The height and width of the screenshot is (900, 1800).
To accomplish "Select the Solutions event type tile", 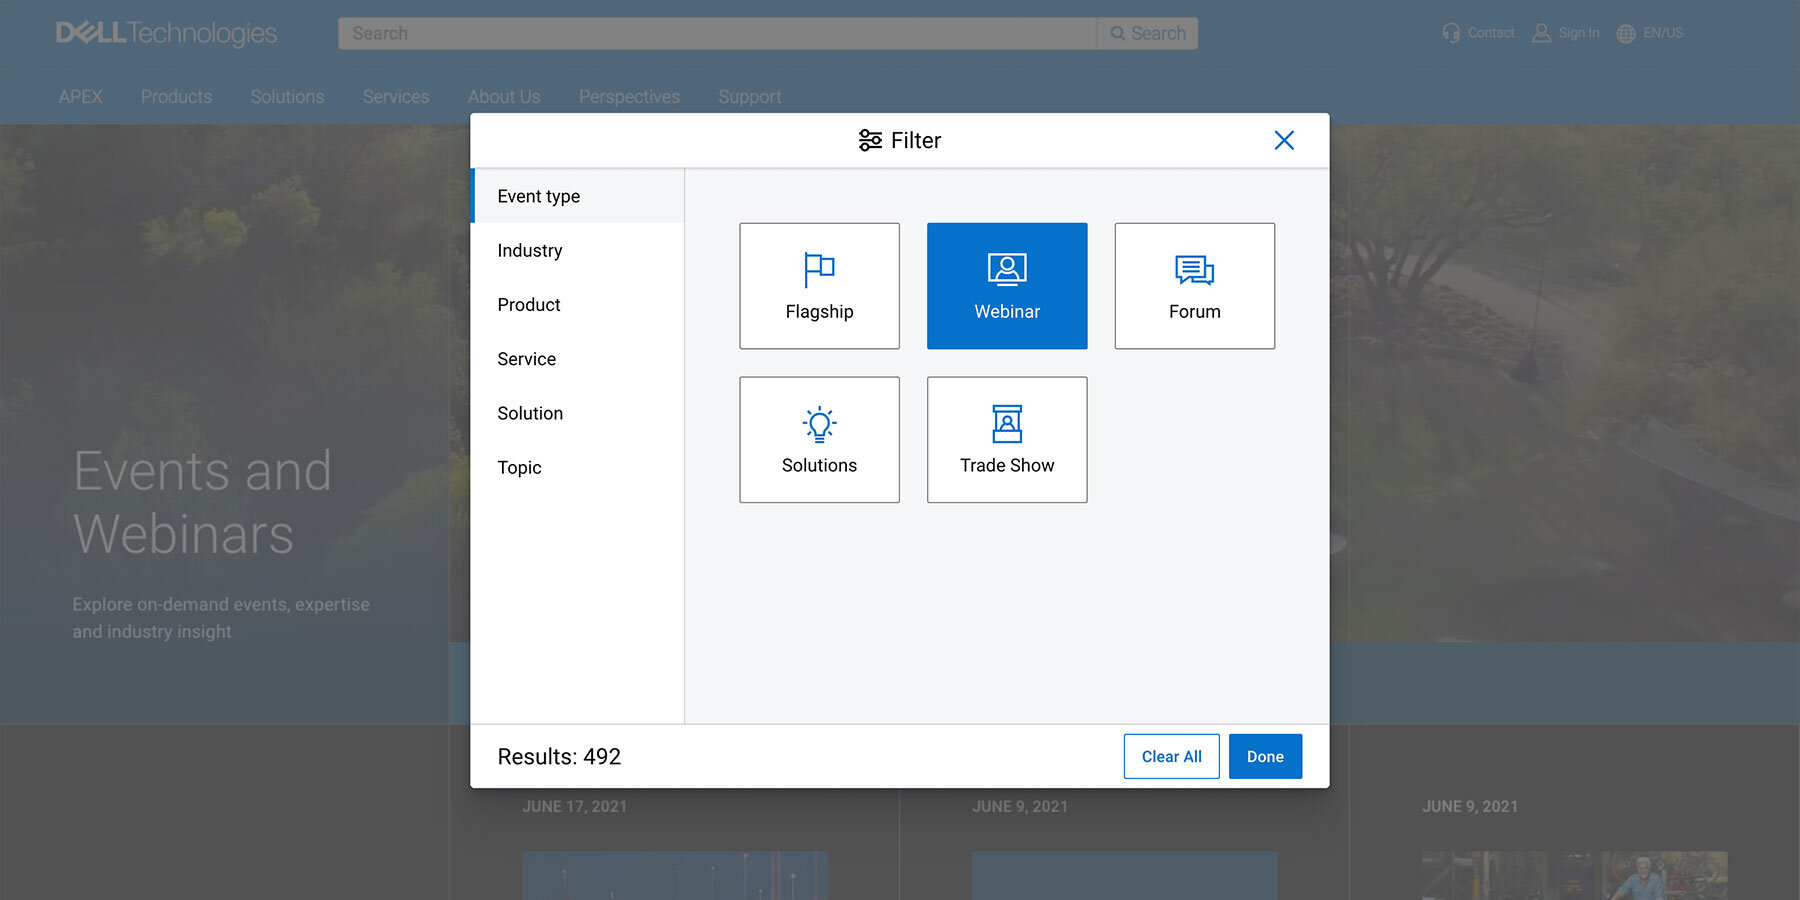I will 819,440.
